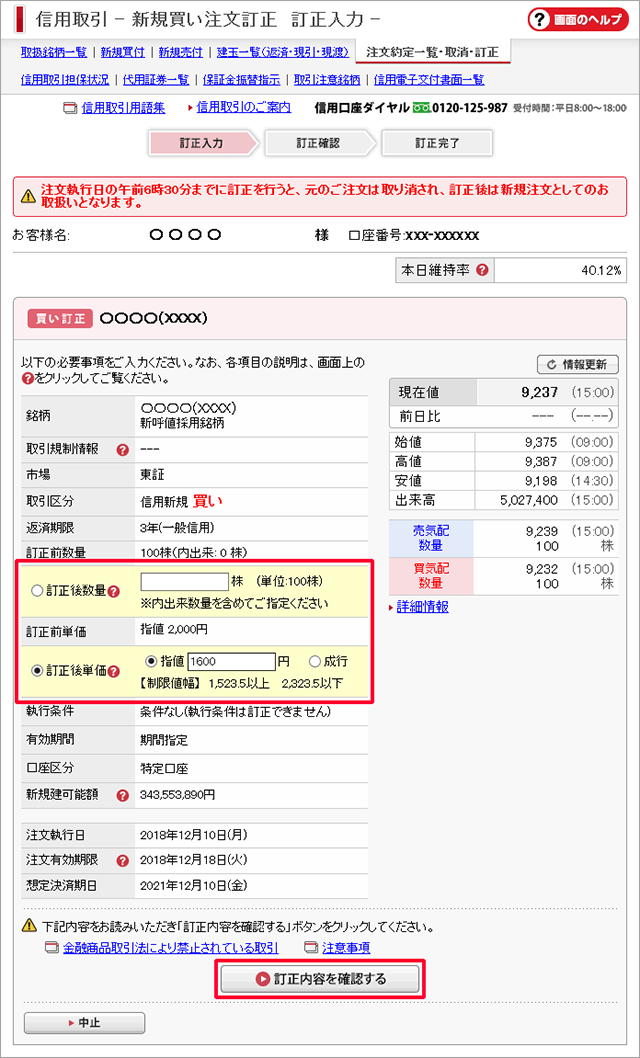The width and height of the screenshot is (640, 1058).
Task: Click 情報更新 refresh button
Action: (578, 364)
